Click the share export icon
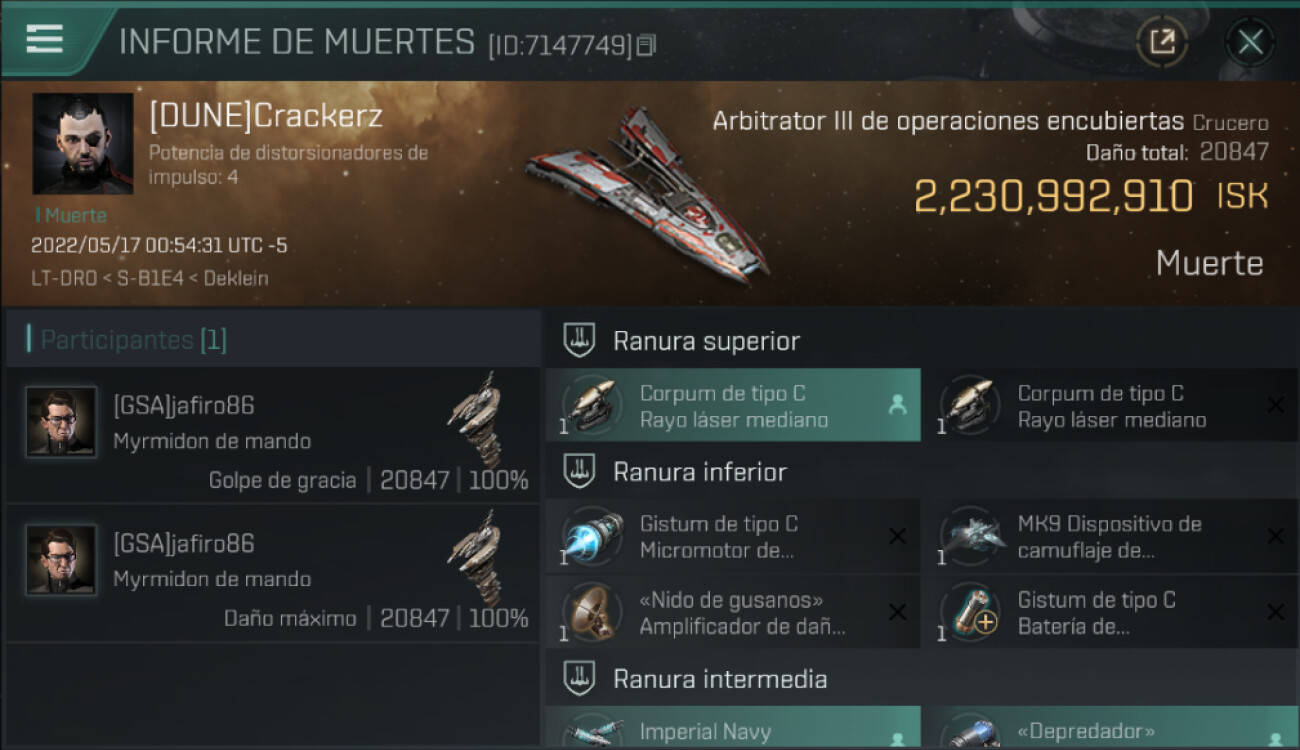The width and height of the screenshot is (1300, 750). [1162, 42]
